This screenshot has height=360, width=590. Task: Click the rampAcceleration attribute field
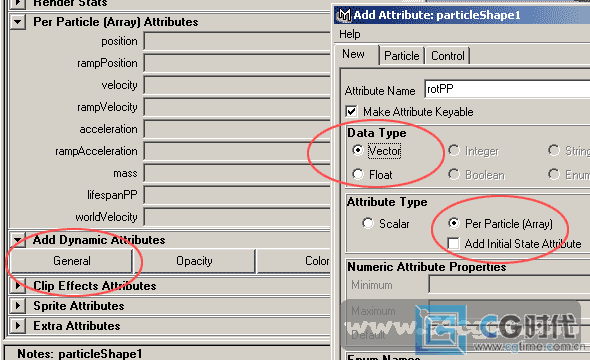click(237, 151)
